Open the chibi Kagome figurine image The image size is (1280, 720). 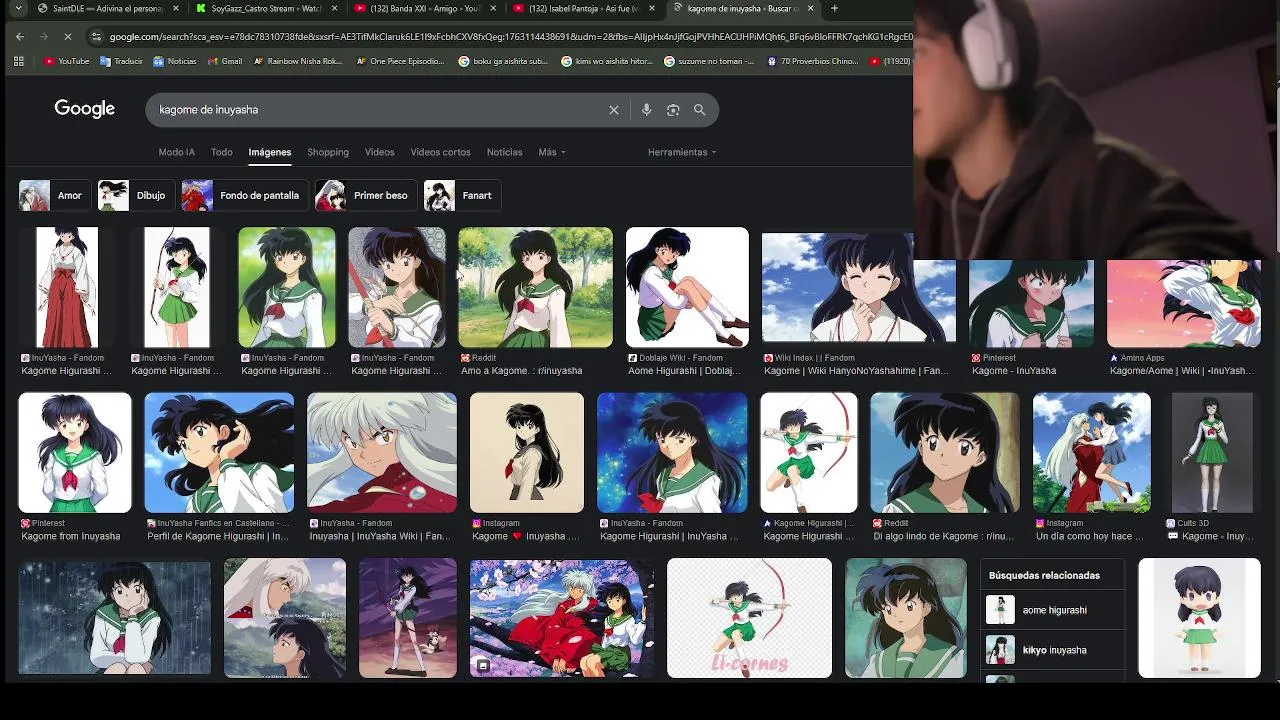pyautogui.click(x=1199, y=618)
